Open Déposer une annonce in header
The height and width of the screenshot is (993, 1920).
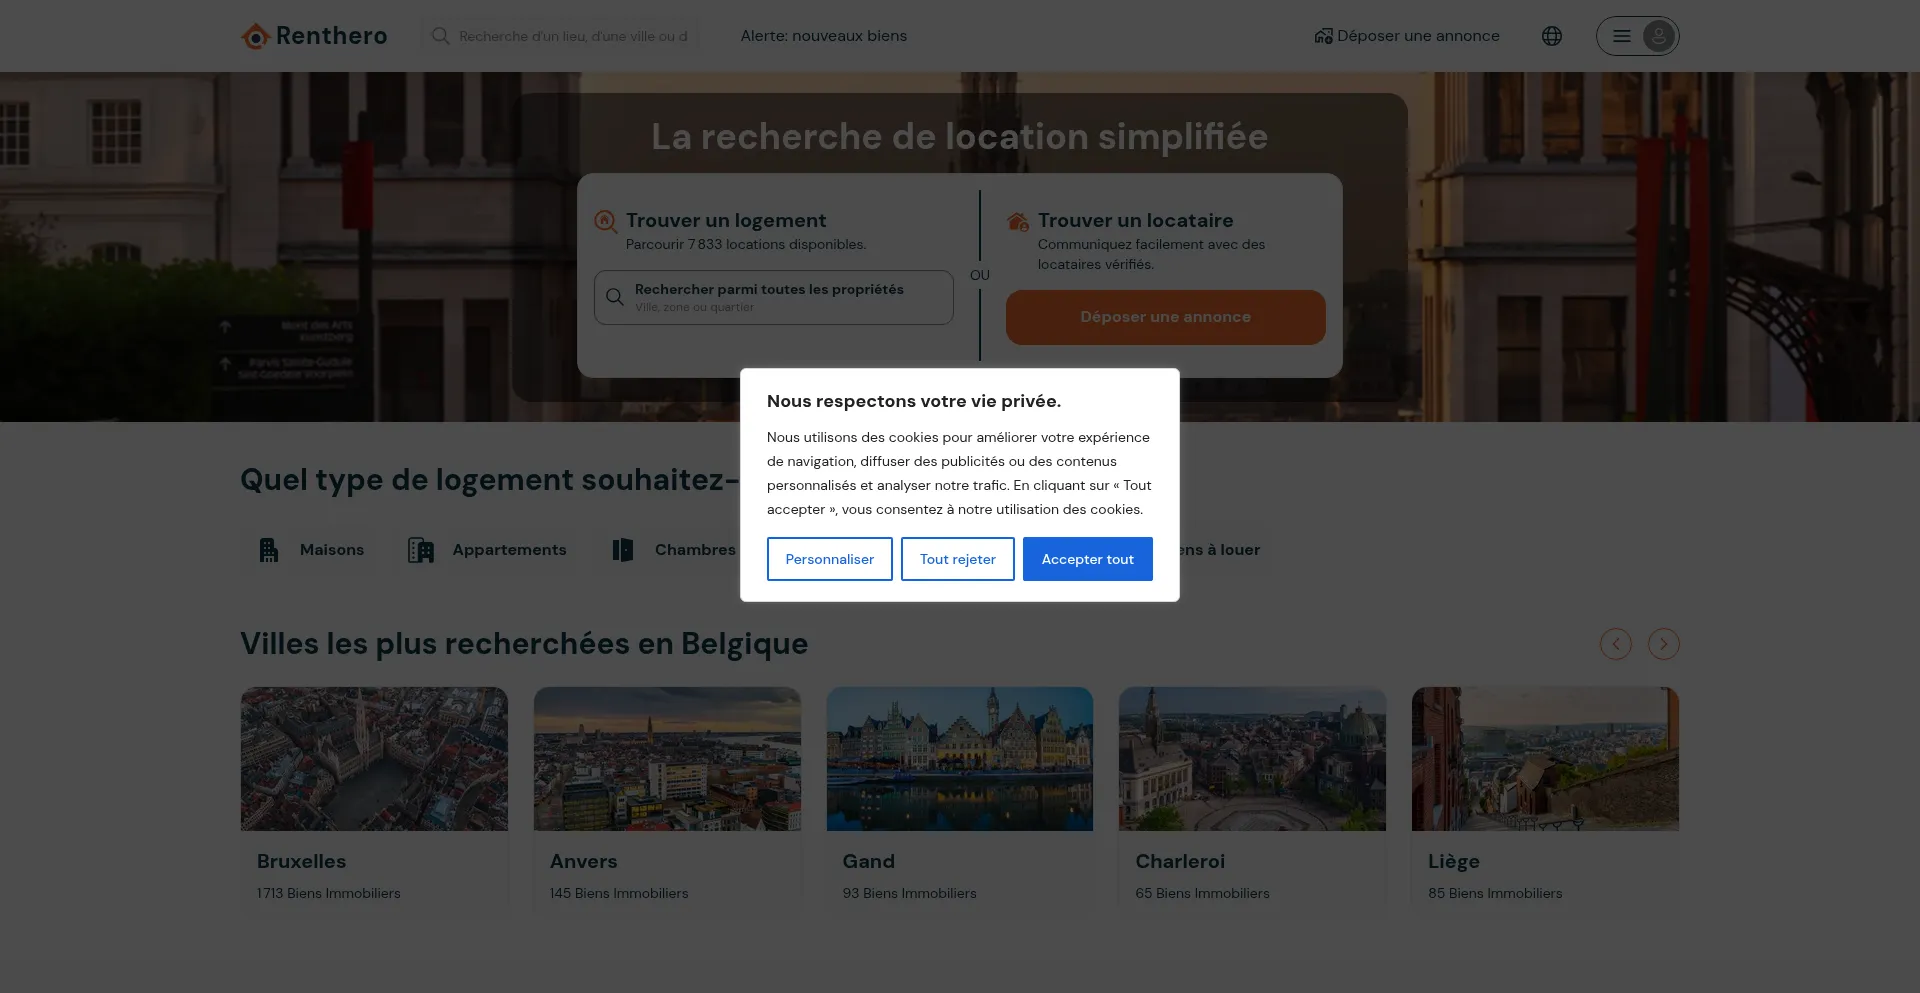click(x=1407, y=36)
